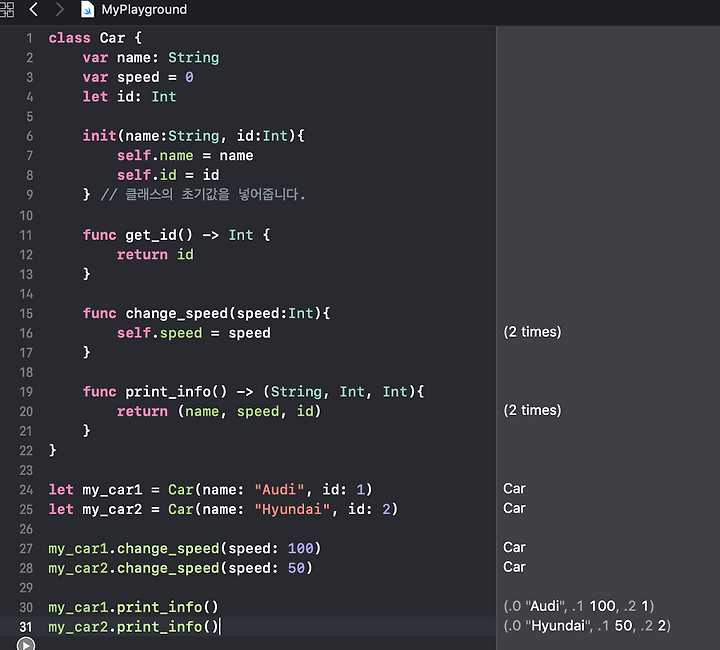Viewport: 720px width, 650px height.
Task: Click self.speed = speed line
Action: 193,333
